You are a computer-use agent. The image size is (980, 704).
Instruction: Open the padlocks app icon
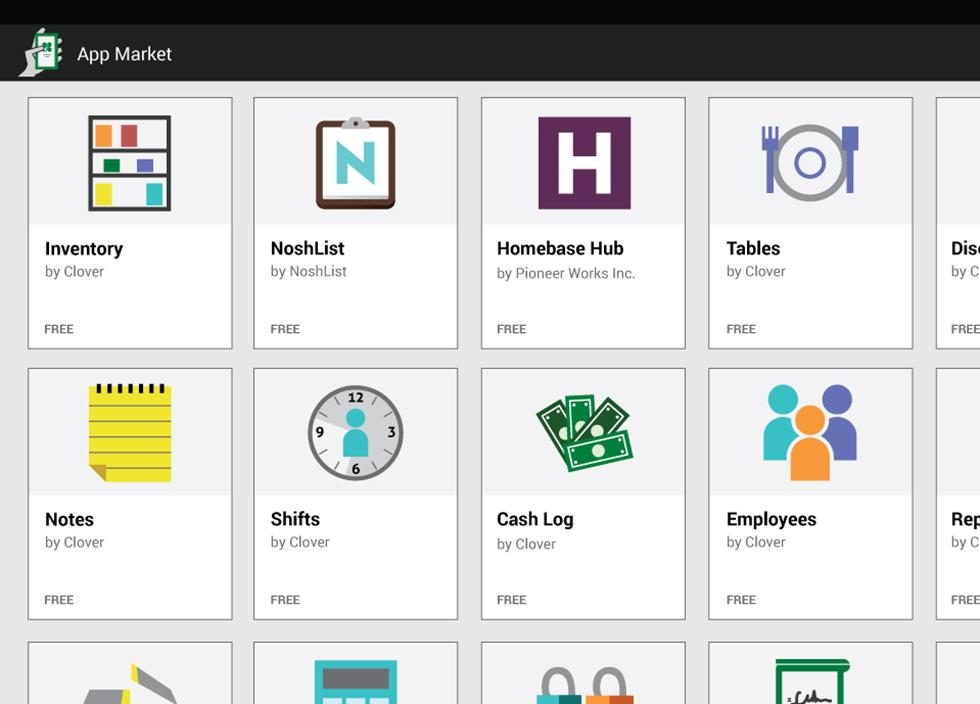point(584,685)
